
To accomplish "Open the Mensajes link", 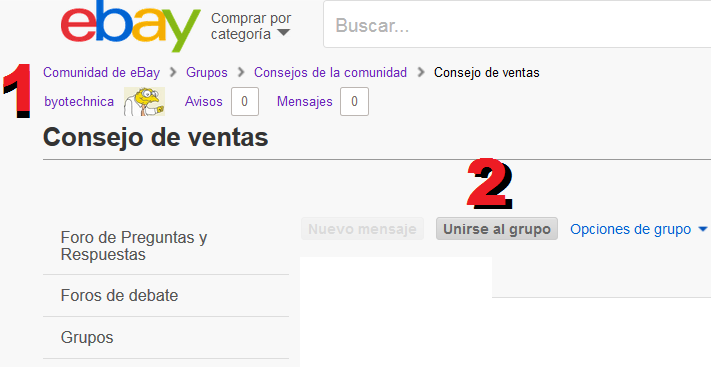I will (x=305, y=102).
